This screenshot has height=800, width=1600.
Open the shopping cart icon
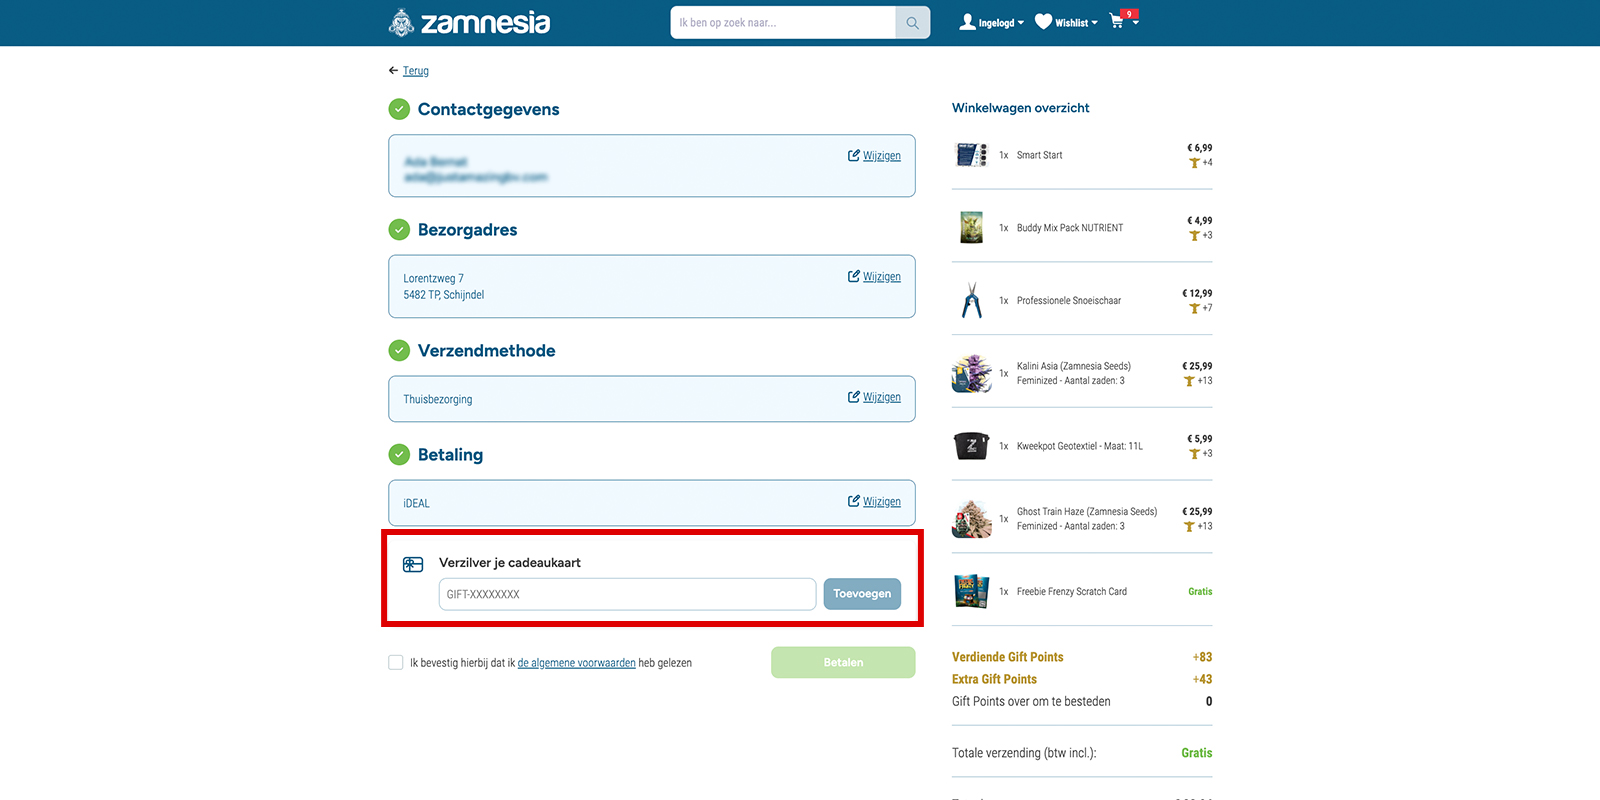(x=1117, y=21)
